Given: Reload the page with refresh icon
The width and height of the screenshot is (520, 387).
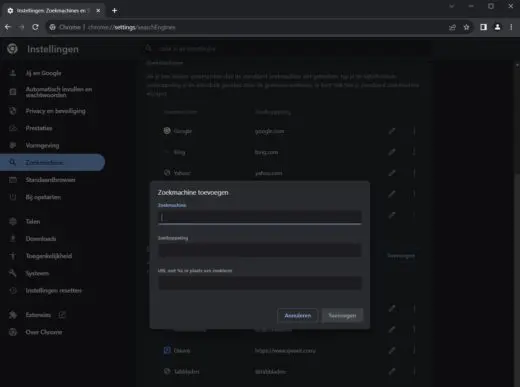Looking at the screenshot, I should [x=35, y=27].
